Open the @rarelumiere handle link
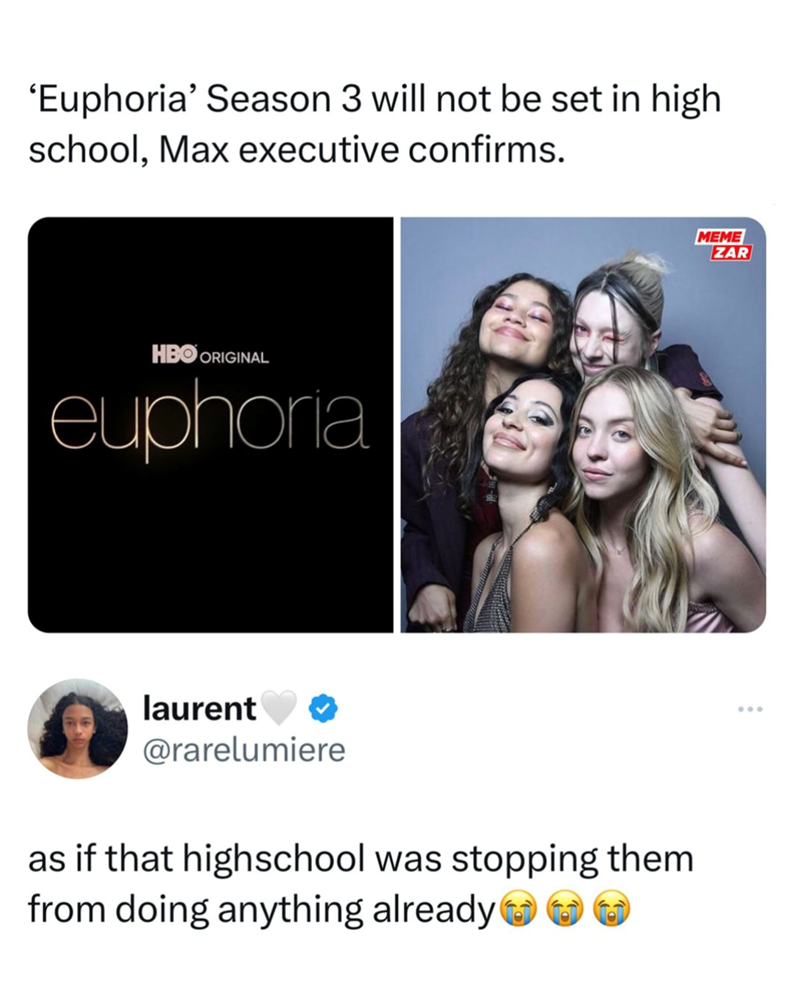This screenshot has width=800, height=991. [x=245, y=750]
